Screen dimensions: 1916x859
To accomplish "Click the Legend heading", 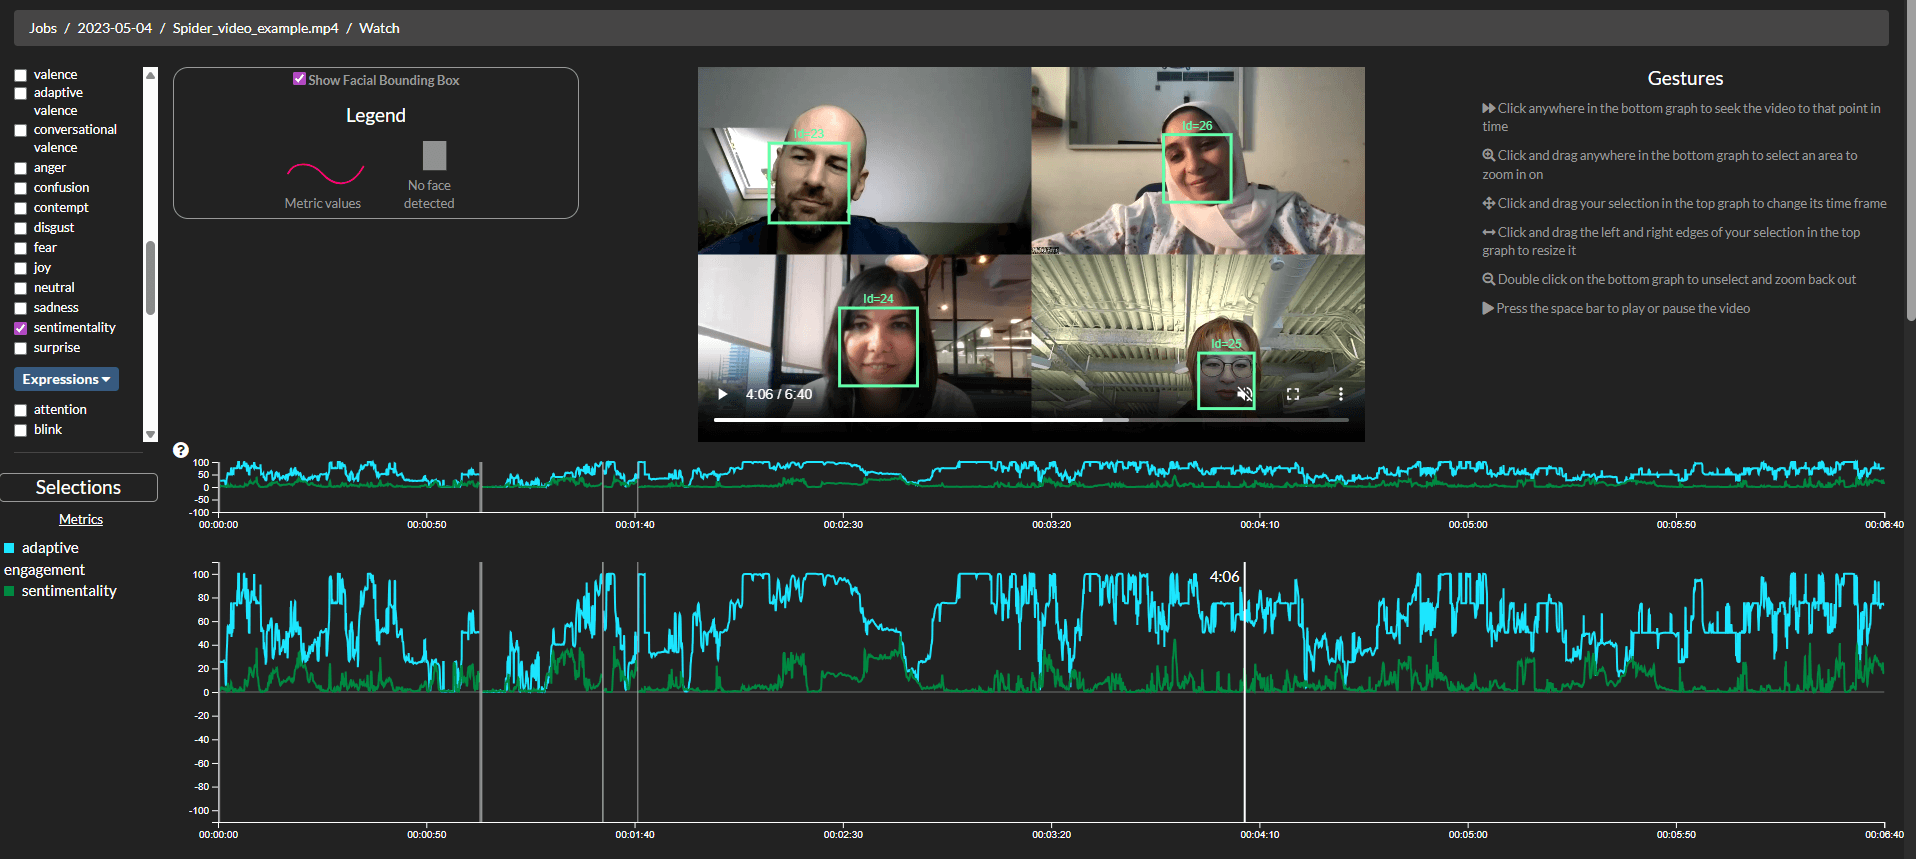I will click(376, 115).
